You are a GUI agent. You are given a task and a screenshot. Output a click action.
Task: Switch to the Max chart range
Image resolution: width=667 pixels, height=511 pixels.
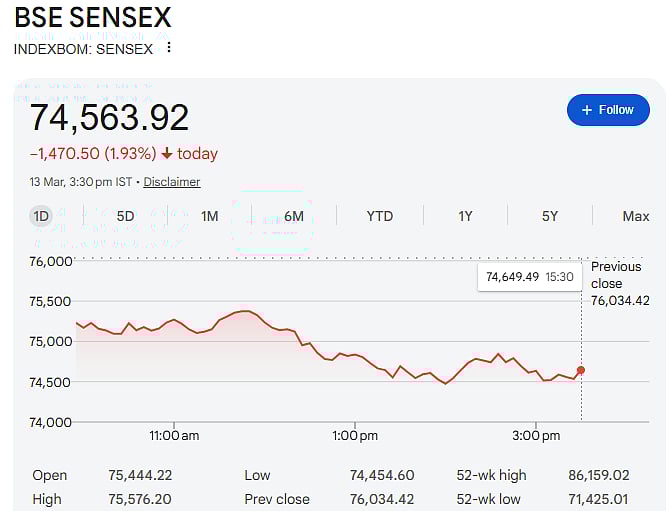click(635, 216)
